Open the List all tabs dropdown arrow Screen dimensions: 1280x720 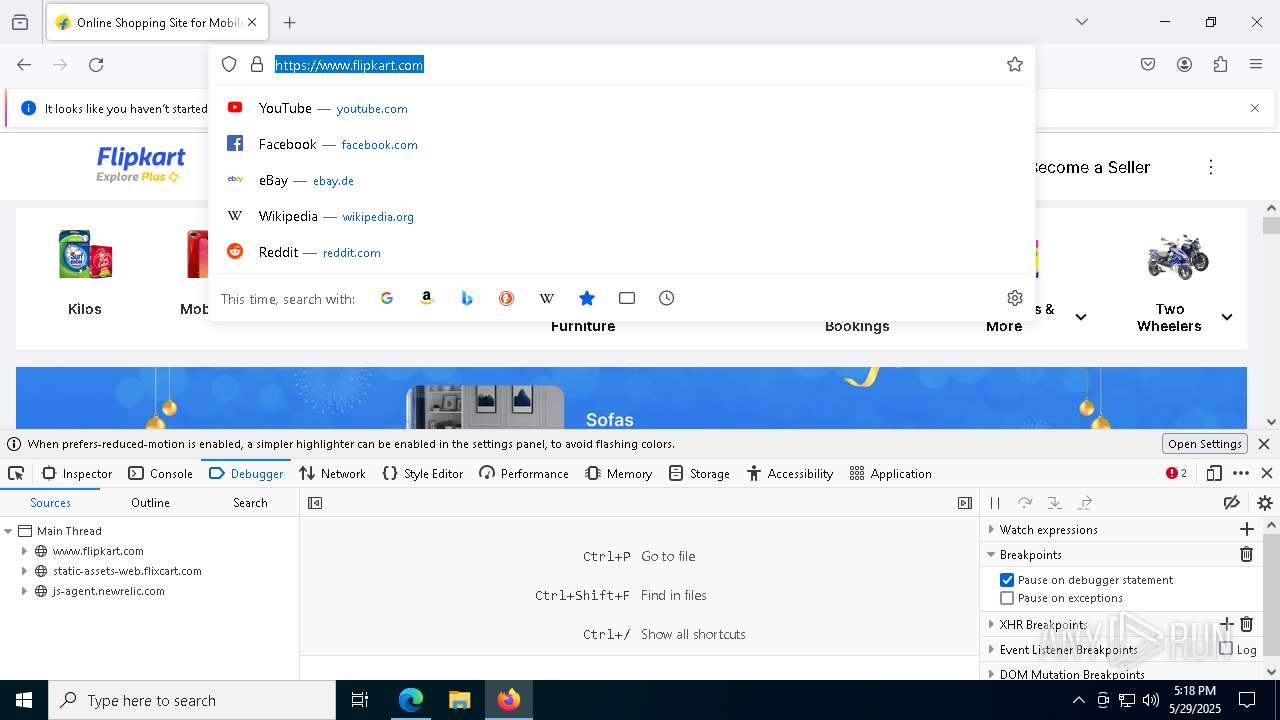point(1082,22)
